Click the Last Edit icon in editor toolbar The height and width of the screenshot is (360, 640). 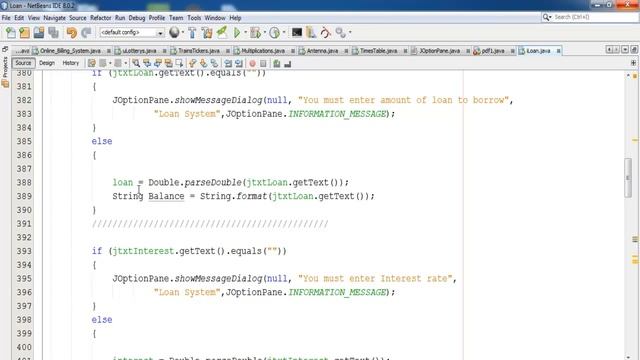92,63
